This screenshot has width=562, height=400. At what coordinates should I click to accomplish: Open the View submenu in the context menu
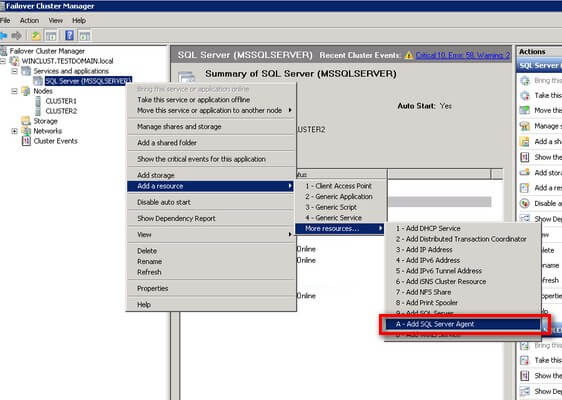point(211,235)
